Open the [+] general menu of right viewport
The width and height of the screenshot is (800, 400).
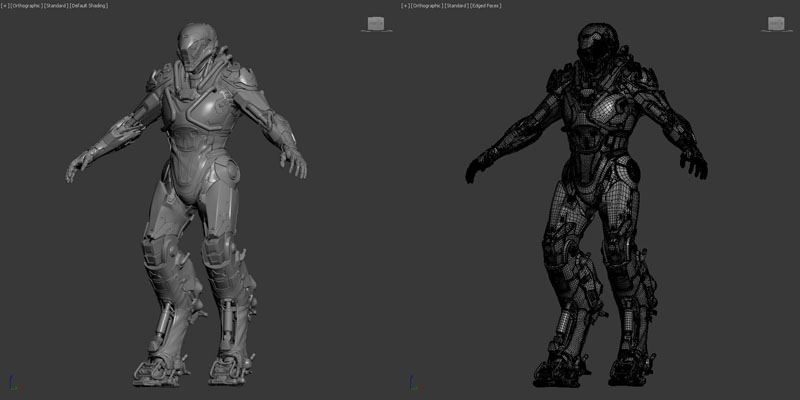[x=404, y=5]
